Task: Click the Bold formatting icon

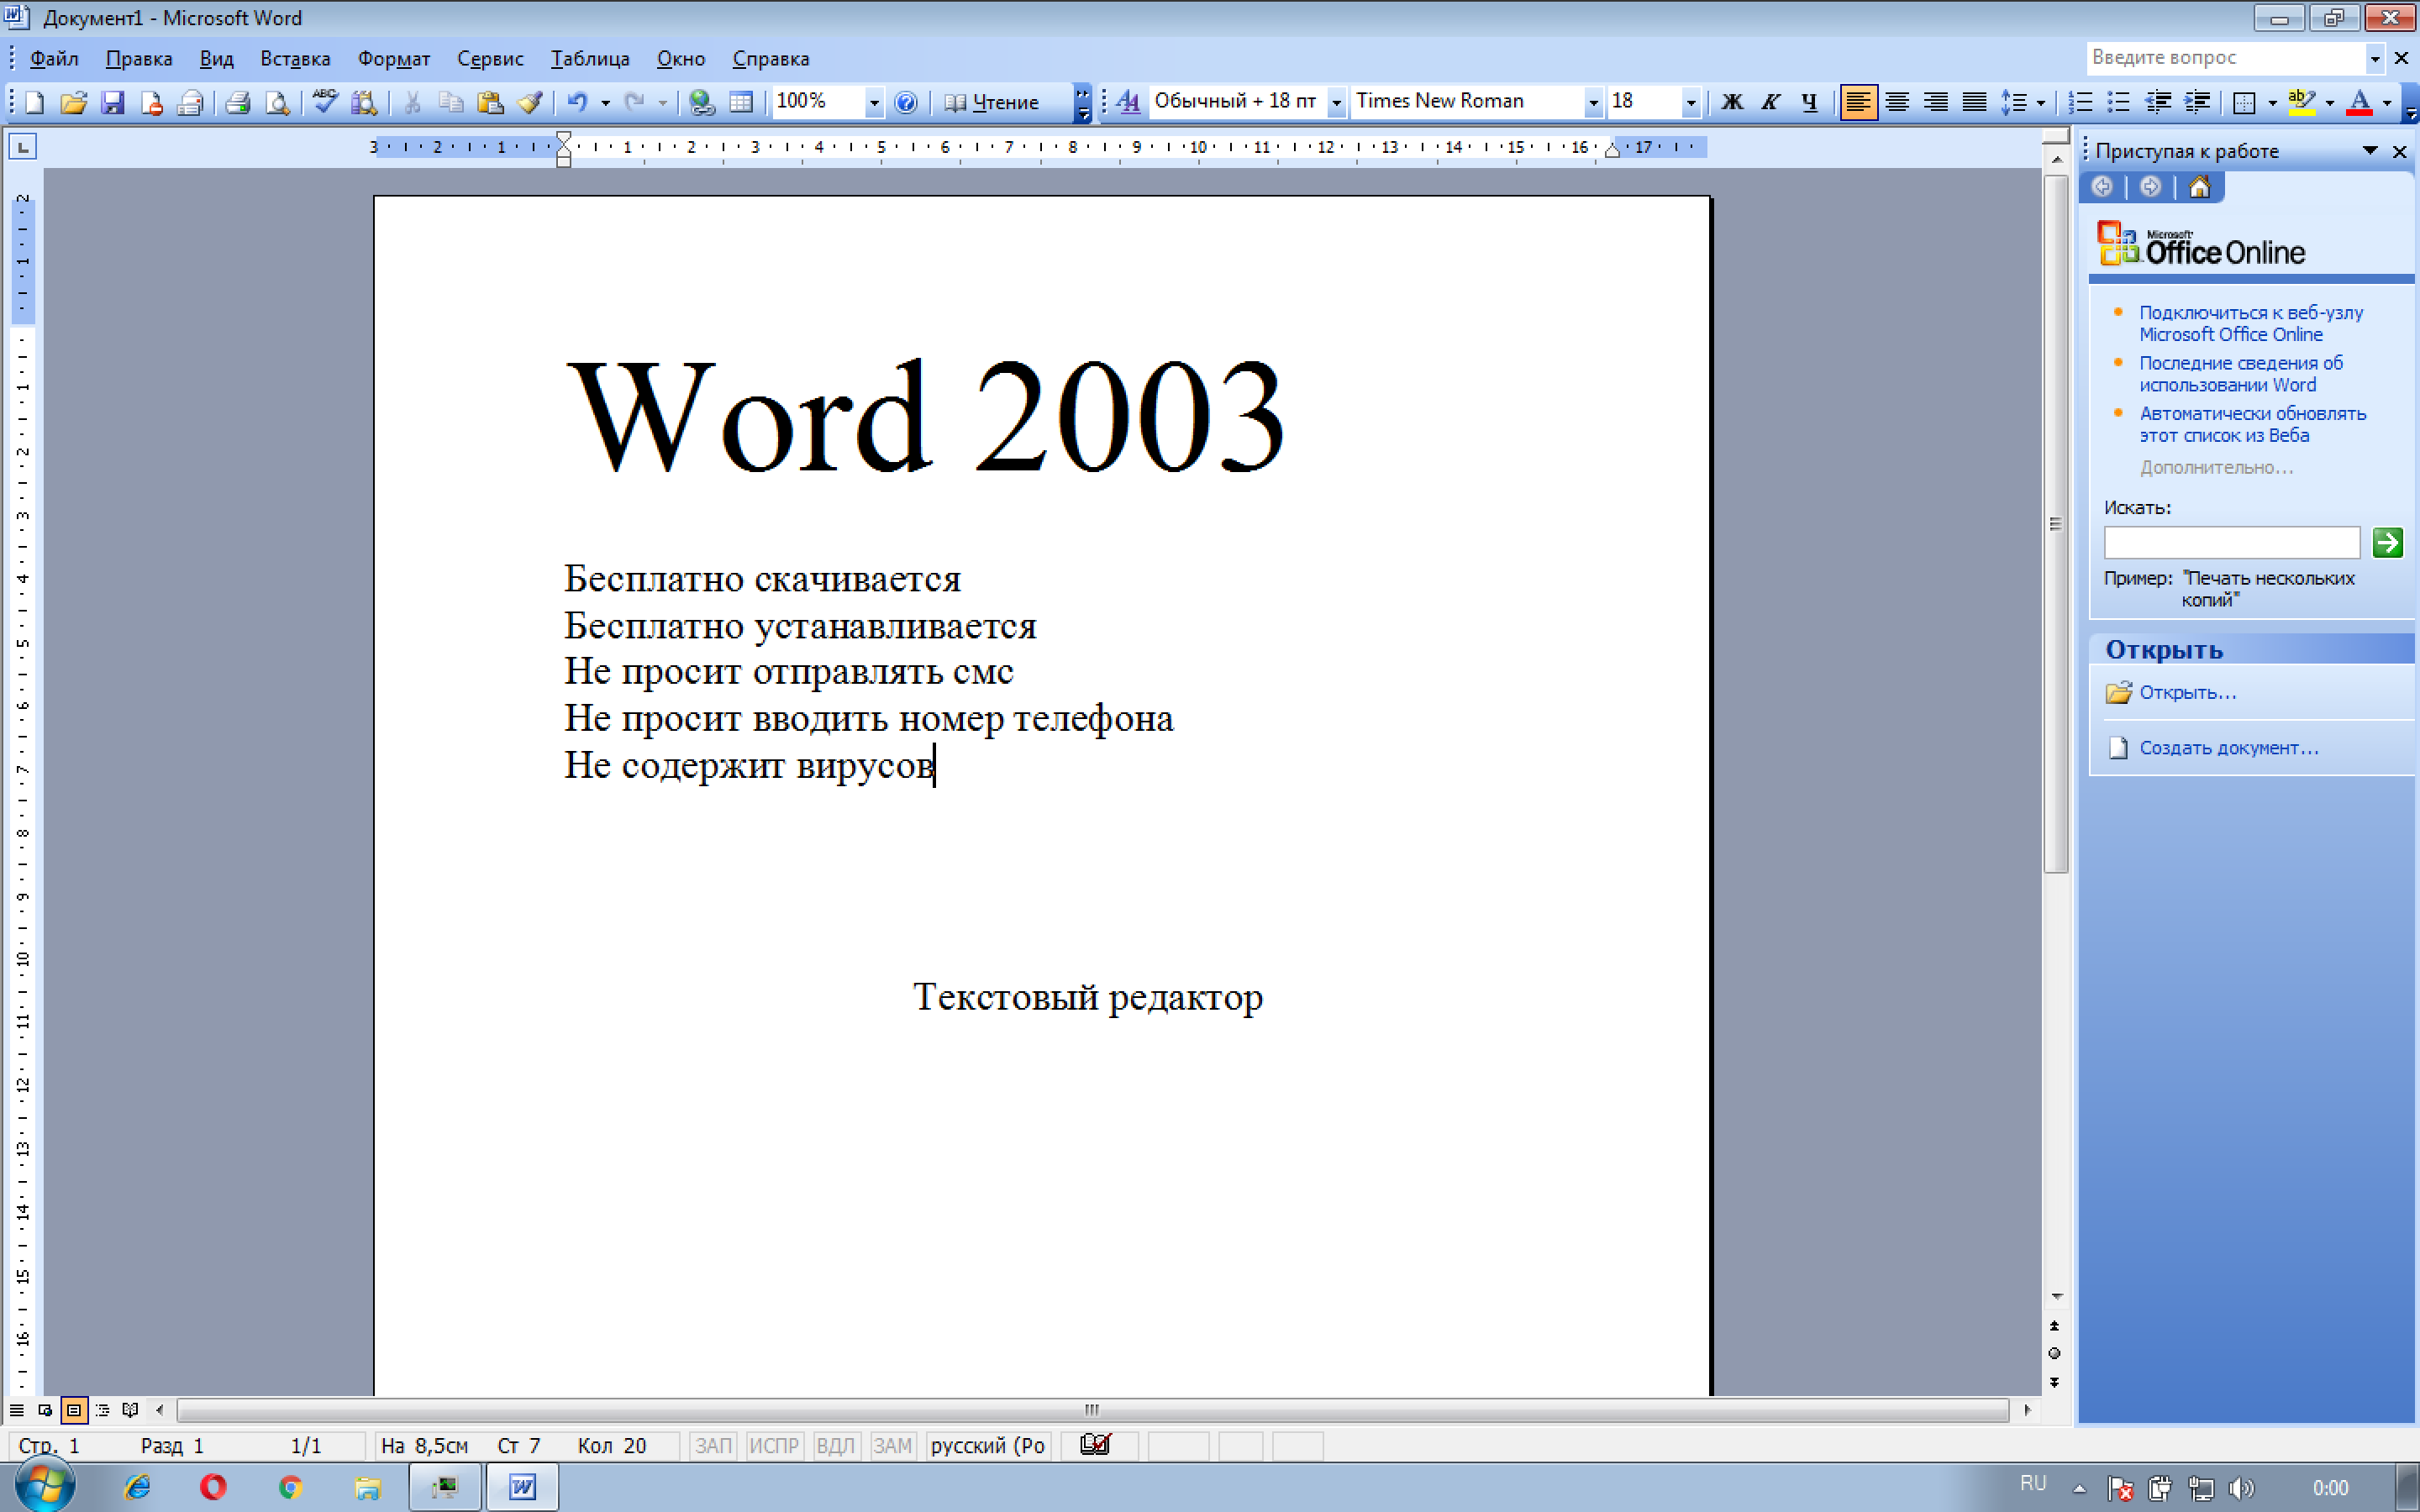Action: pos(1732,102)
